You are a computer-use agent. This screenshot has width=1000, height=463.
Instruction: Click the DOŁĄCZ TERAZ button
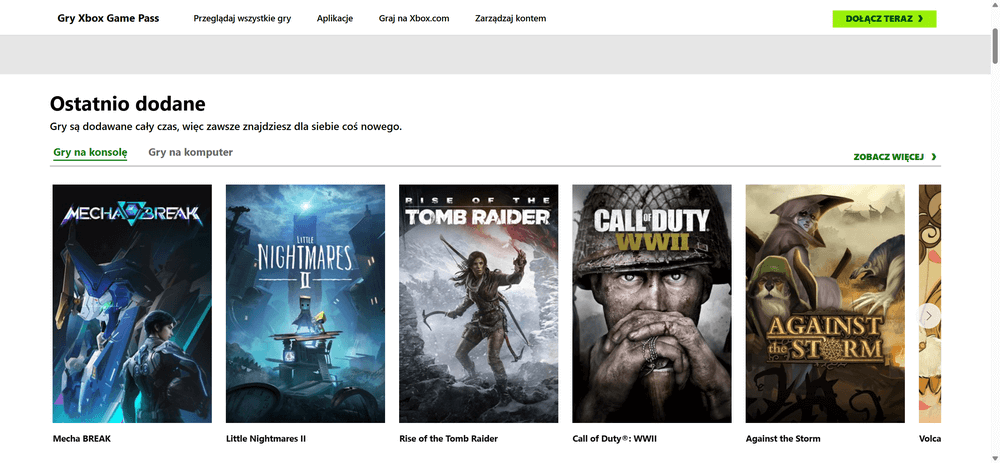click(884, 18)
